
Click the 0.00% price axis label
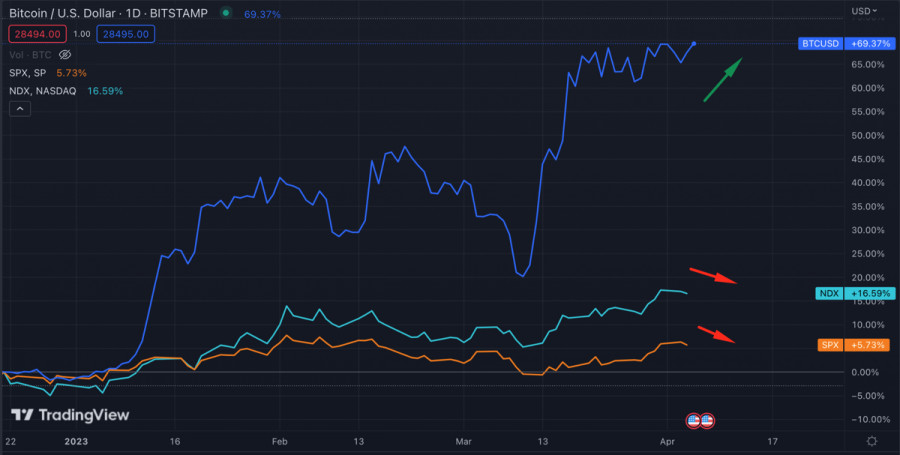(867, 372)
